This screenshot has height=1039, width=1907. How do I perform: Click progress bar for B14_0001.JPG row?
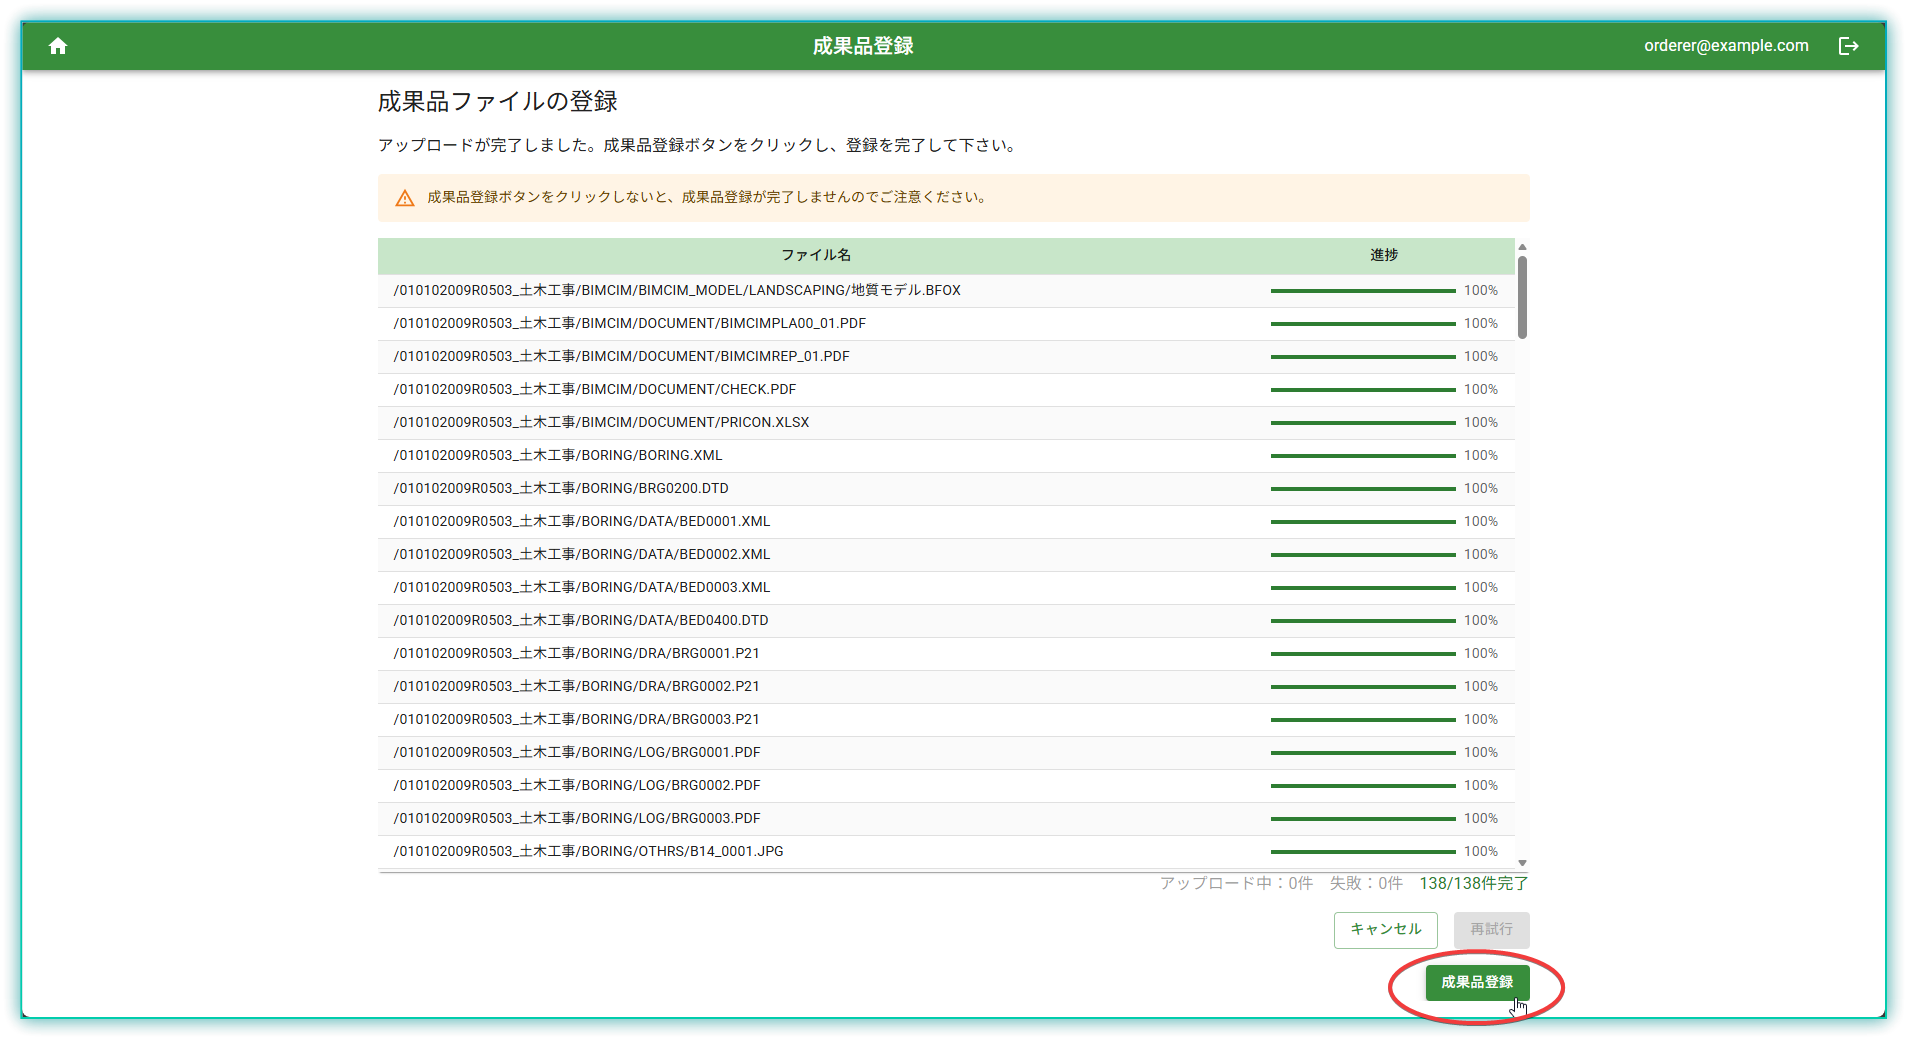point(1363,852)
